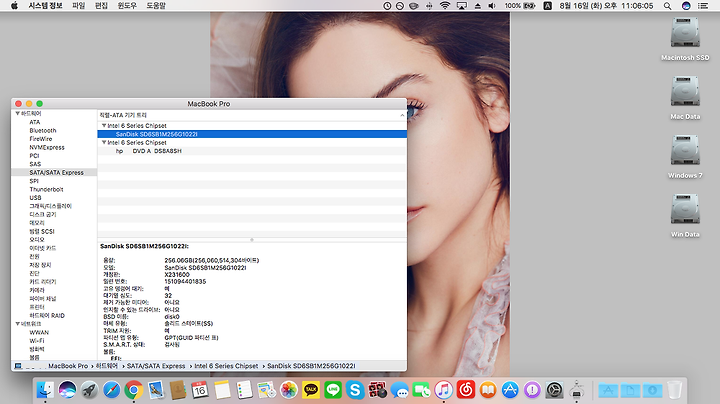720x404 pixels.
Task: Open Calendar showing 16 in Dock
Action: (200, 390)
